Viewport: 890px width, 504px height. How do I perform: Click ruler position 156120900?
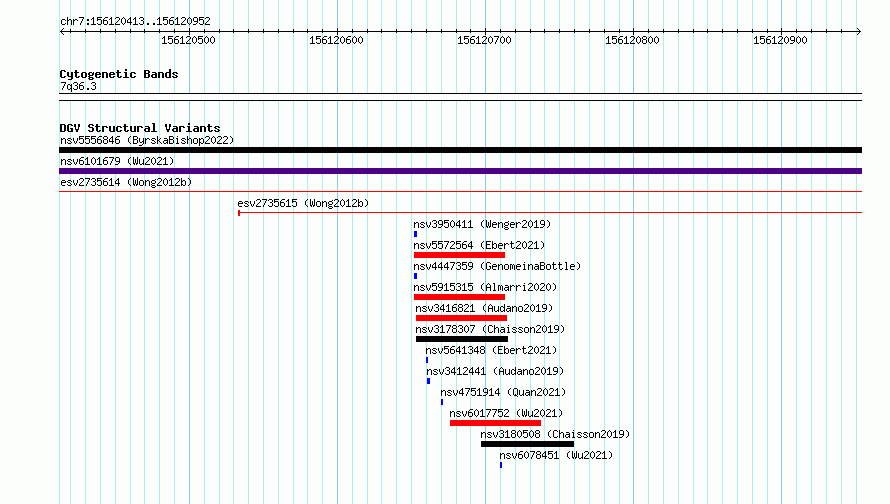pyautogui.click(x=780, y=40)
